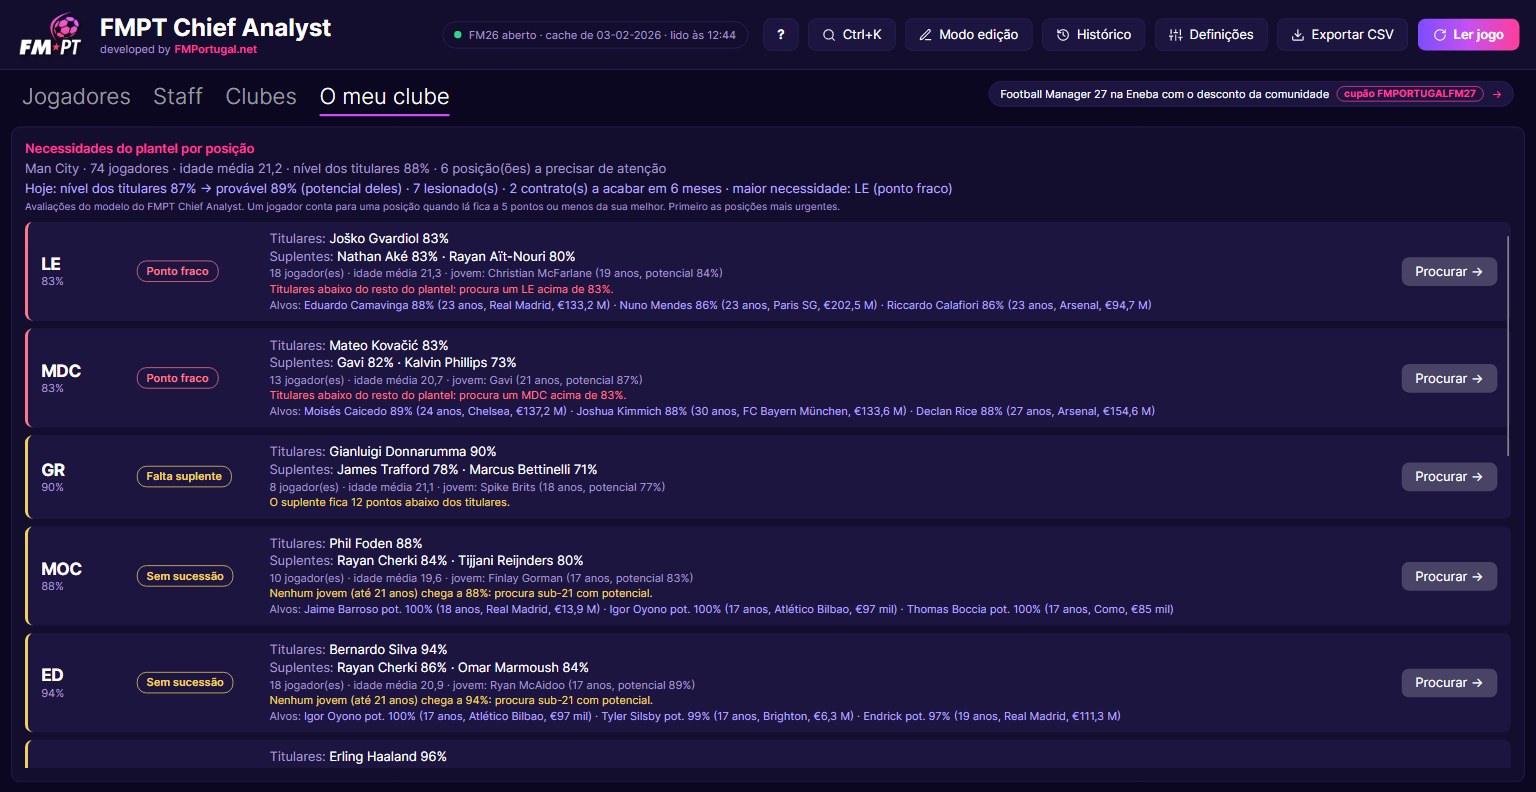Click the arrow icon in the Eneba banner
This screenshot has width=1536, height=792.
coord(1497,94)
